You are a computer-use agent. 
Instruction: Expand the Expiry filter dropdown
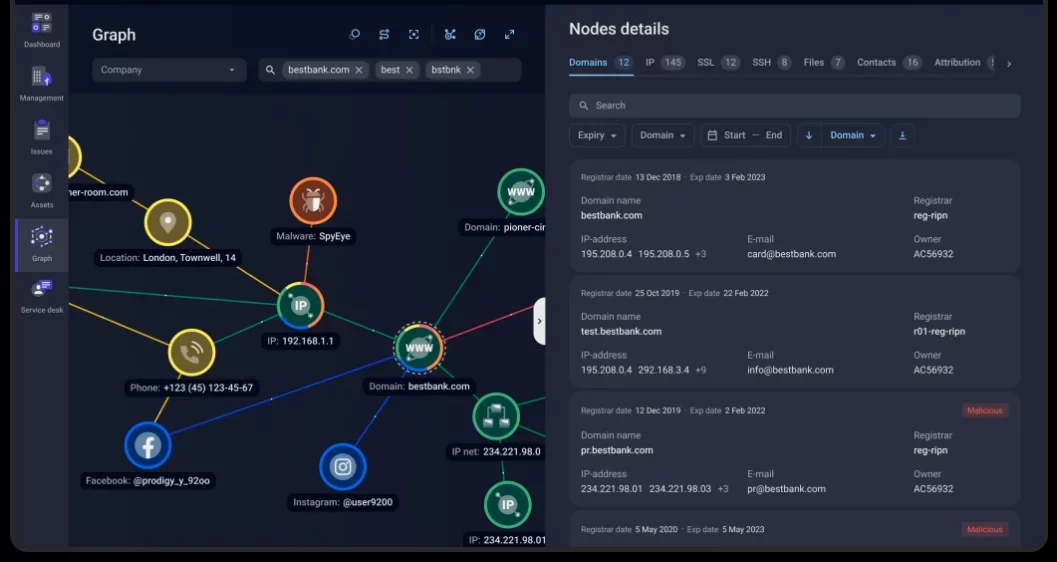pos(597,136)
